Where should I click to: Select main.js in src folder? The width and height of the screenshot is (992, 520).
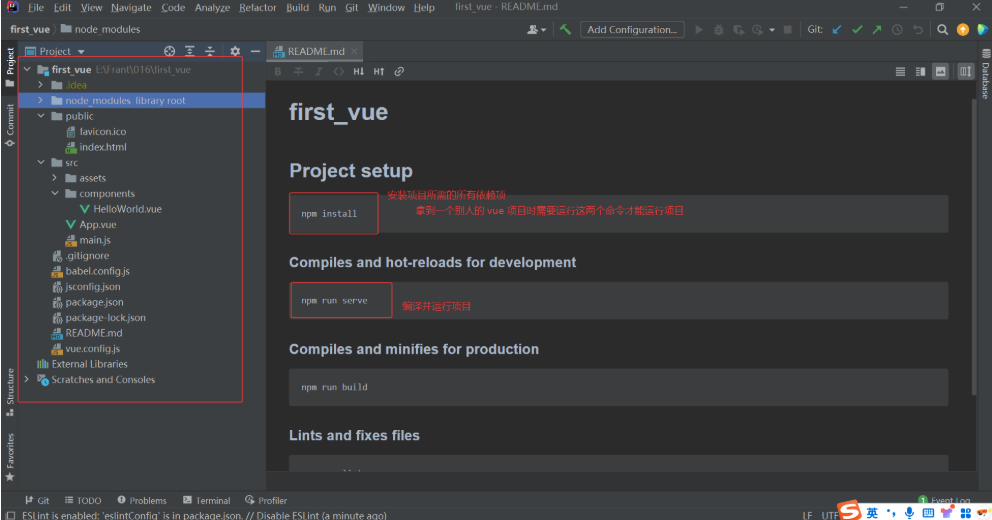pyautogui.click(x=88, y=240)
